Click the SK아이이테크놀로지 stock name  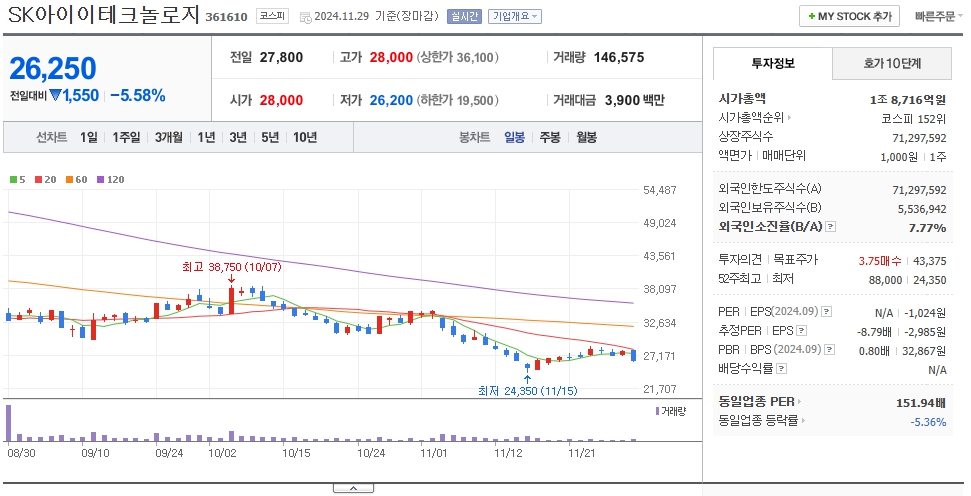pos(103,15)
